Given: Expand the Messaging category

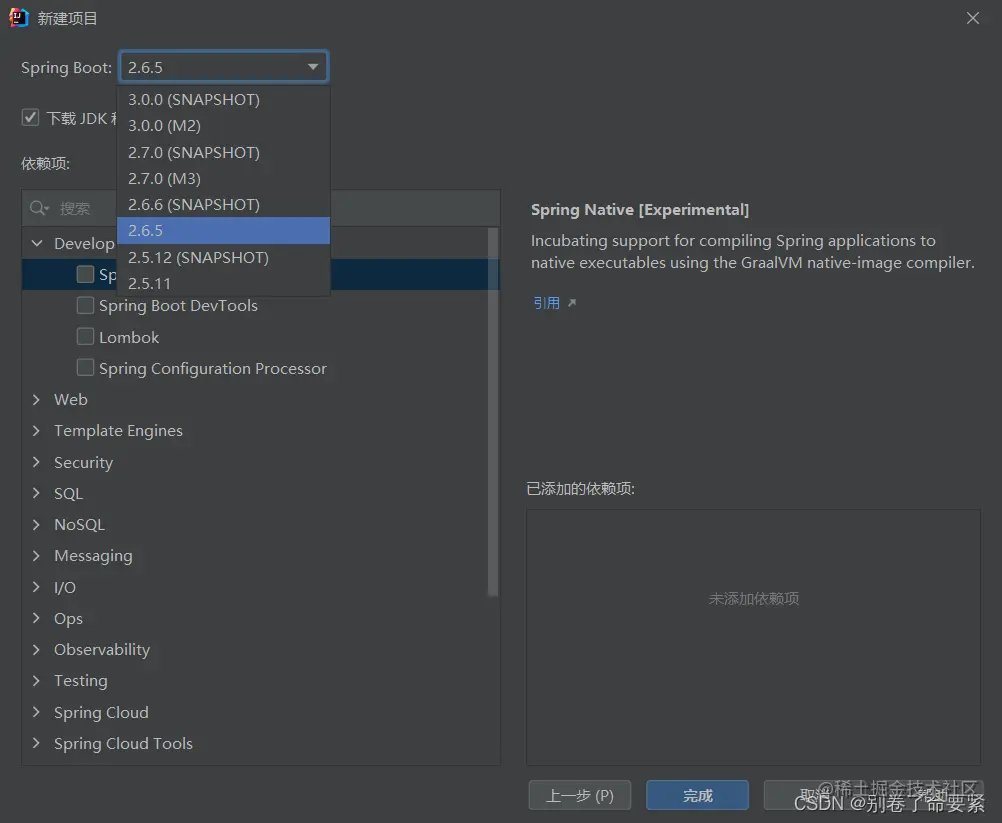Looking at the screenshot, I should click(36, 556).
